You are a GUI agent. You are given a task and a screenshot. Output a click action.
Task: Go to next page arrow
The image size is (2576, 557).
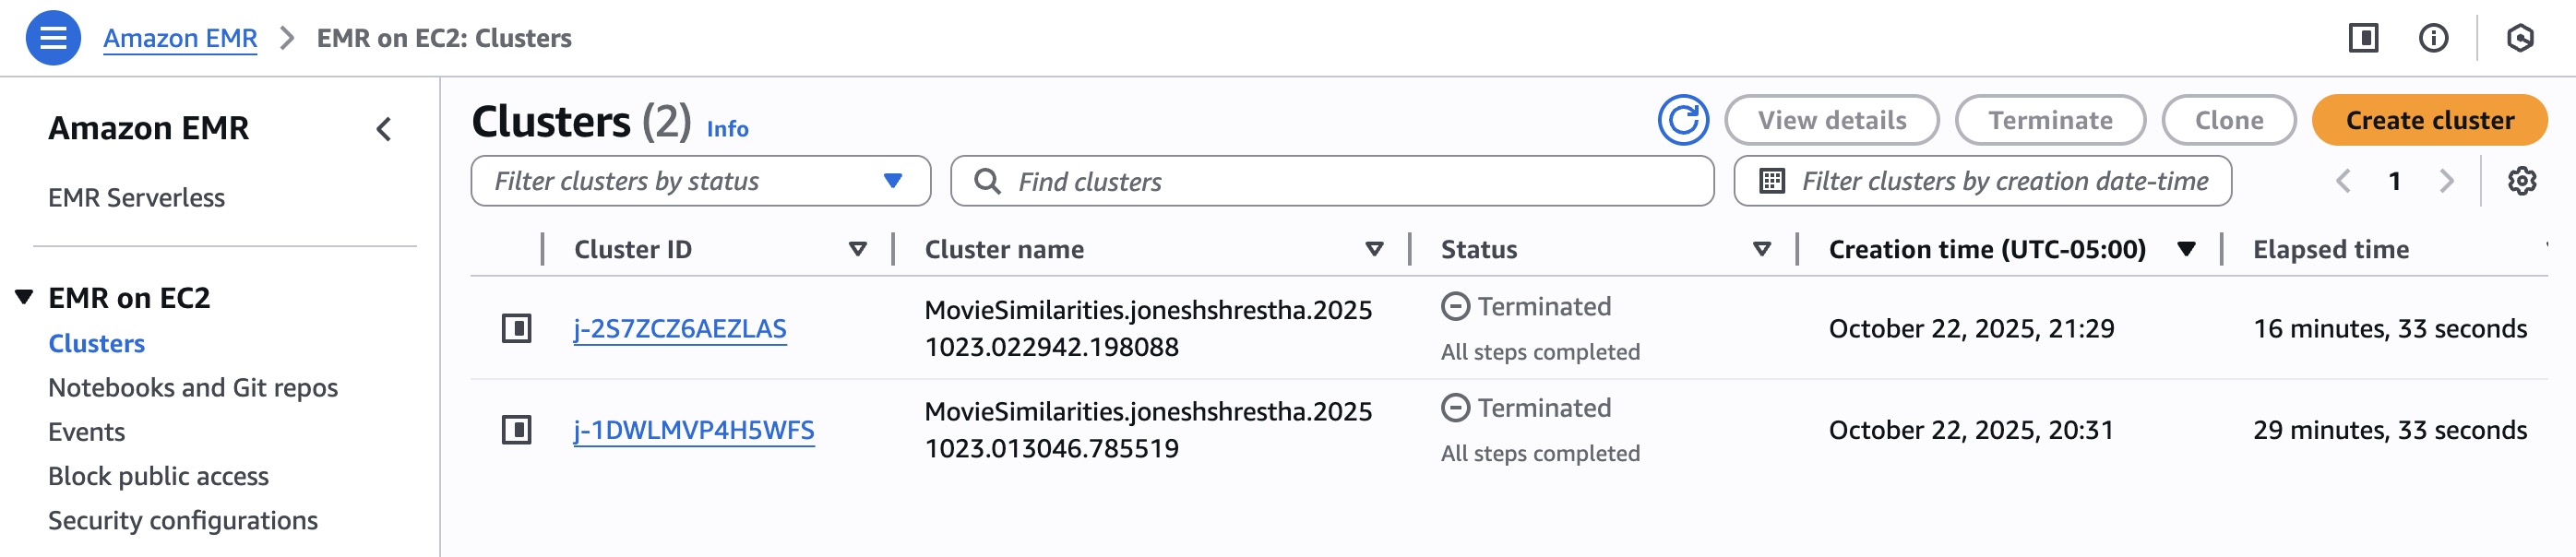click(x=2447, y=181)
